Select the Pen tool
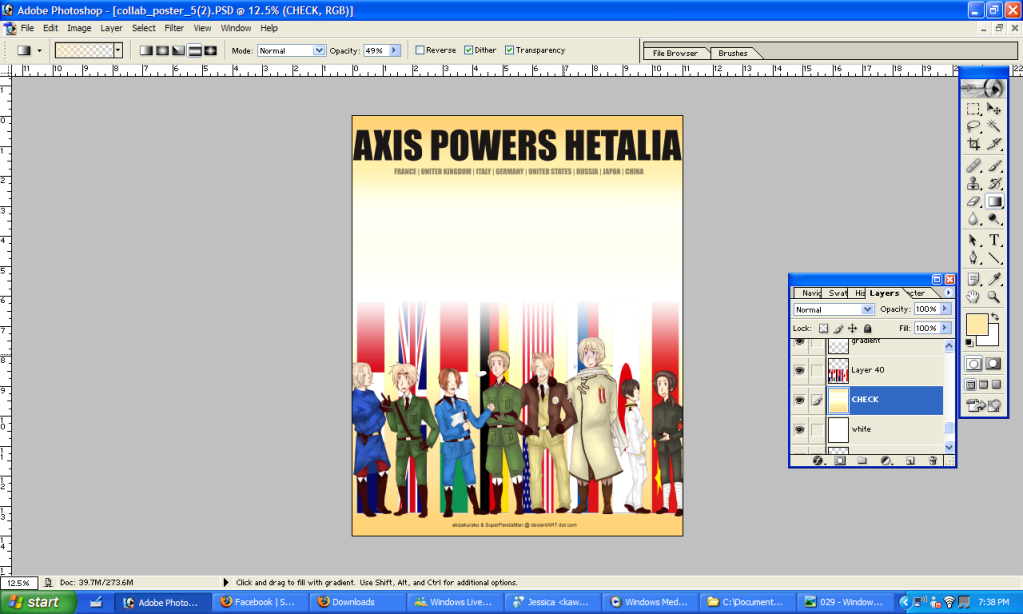This screenshot has width=1023, height=614. [x=973, y=258]
